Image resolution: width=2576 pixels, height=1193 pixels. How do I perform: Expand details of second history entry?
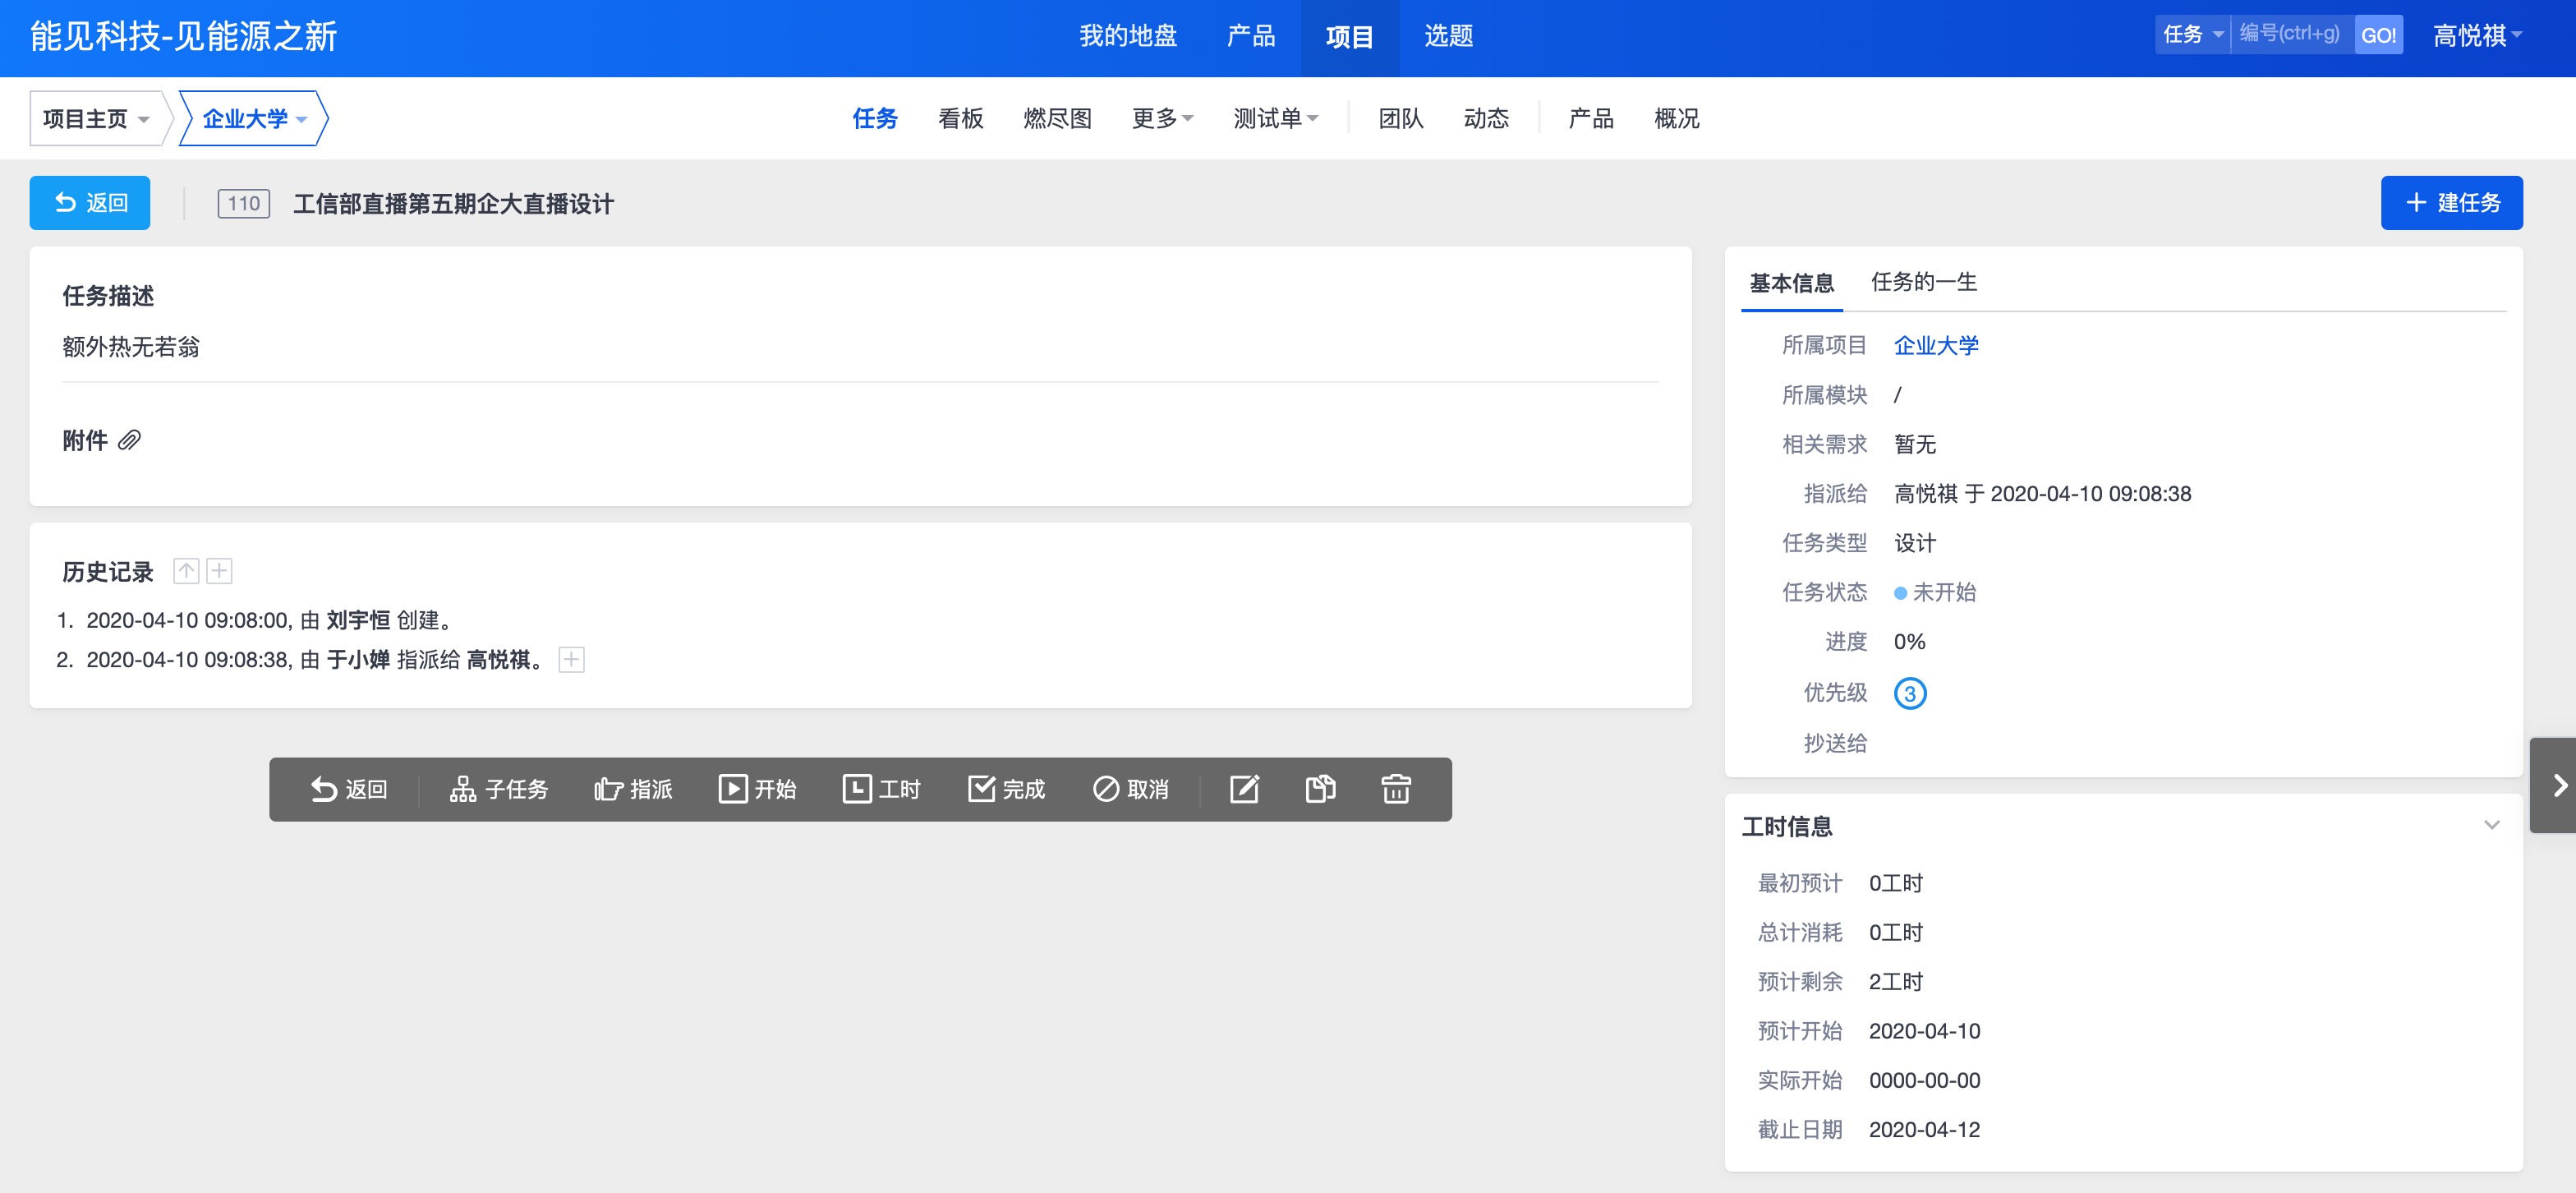coord(571,660)
